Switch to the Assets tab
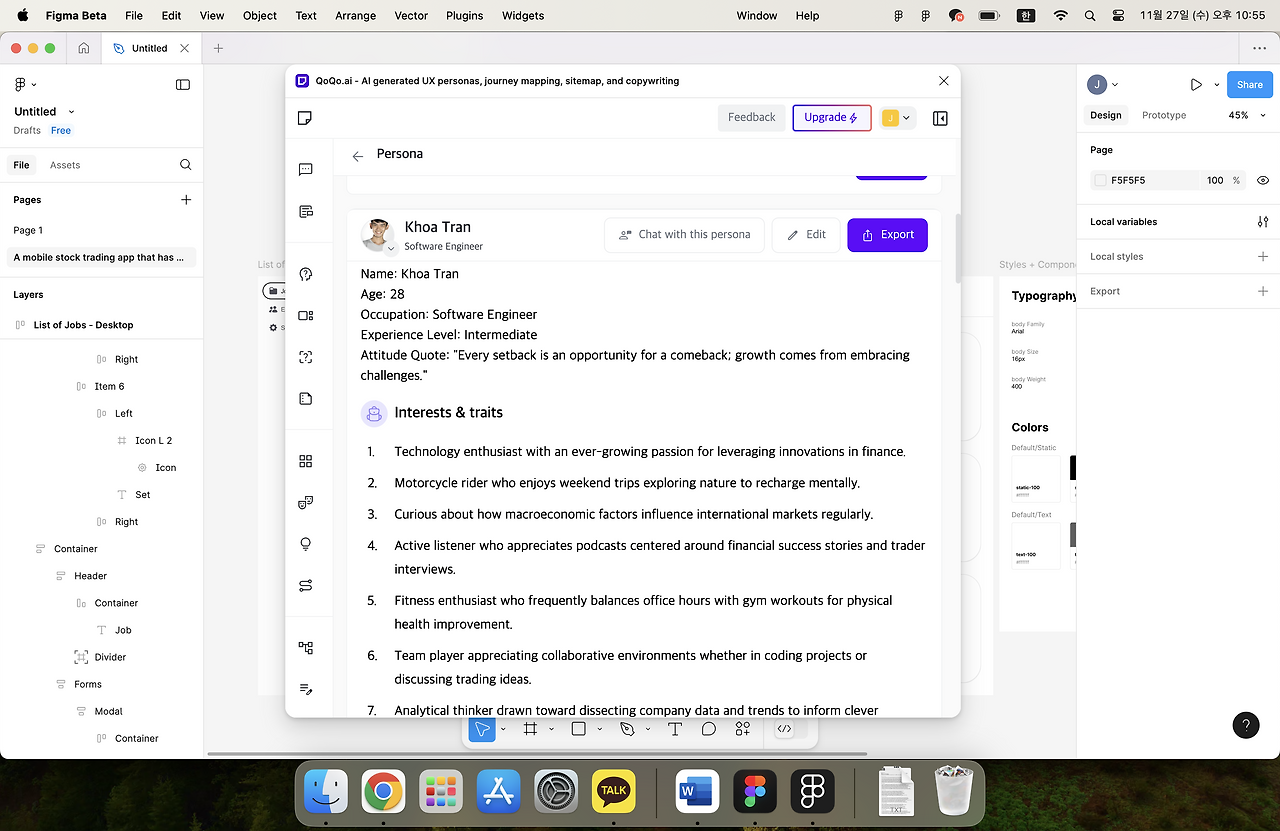The image size is (1280, 831). (65, 165)
